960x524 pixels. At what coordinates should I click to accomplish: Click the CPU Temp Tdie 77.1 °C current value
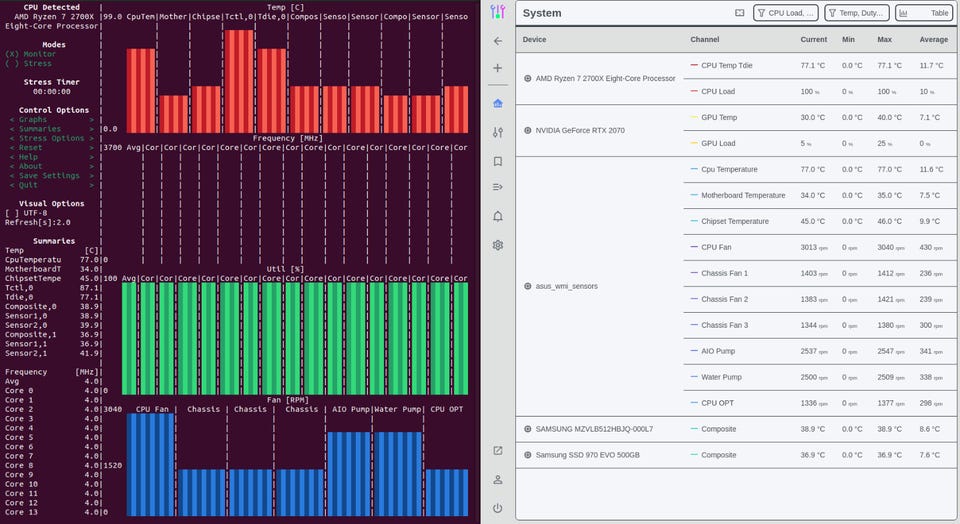[812, 66]
